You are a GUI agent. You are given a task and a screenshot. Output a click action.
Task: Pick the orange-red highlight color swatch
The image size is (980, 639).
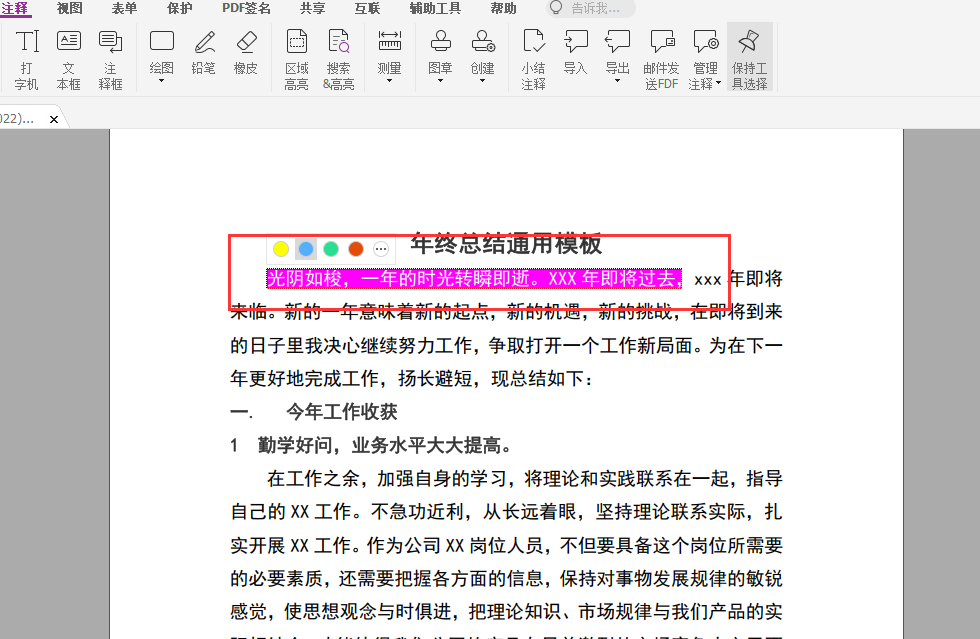356,249
